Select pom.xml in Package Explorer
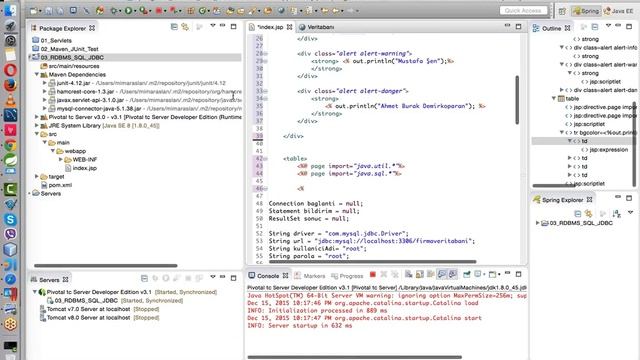This screenshot has width=640, height=360. 56,185
